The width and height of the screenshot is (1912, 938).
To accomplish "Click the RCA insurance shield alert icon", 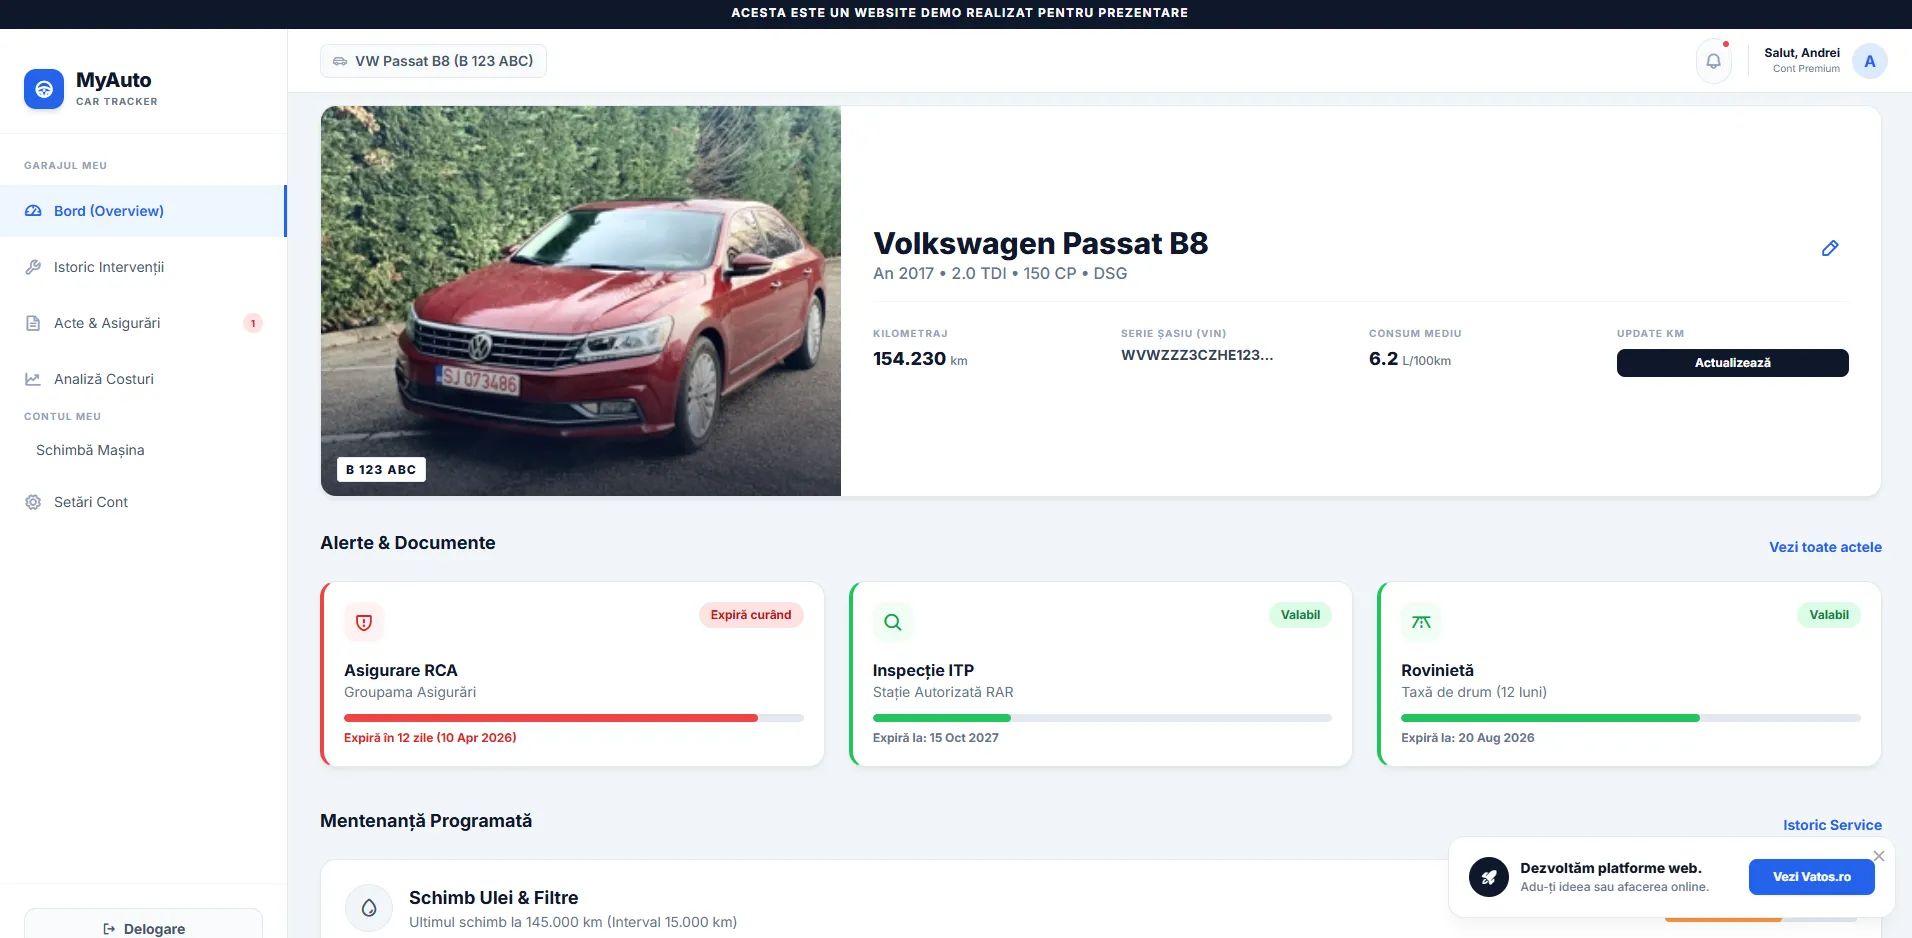I will click(364, 622).
